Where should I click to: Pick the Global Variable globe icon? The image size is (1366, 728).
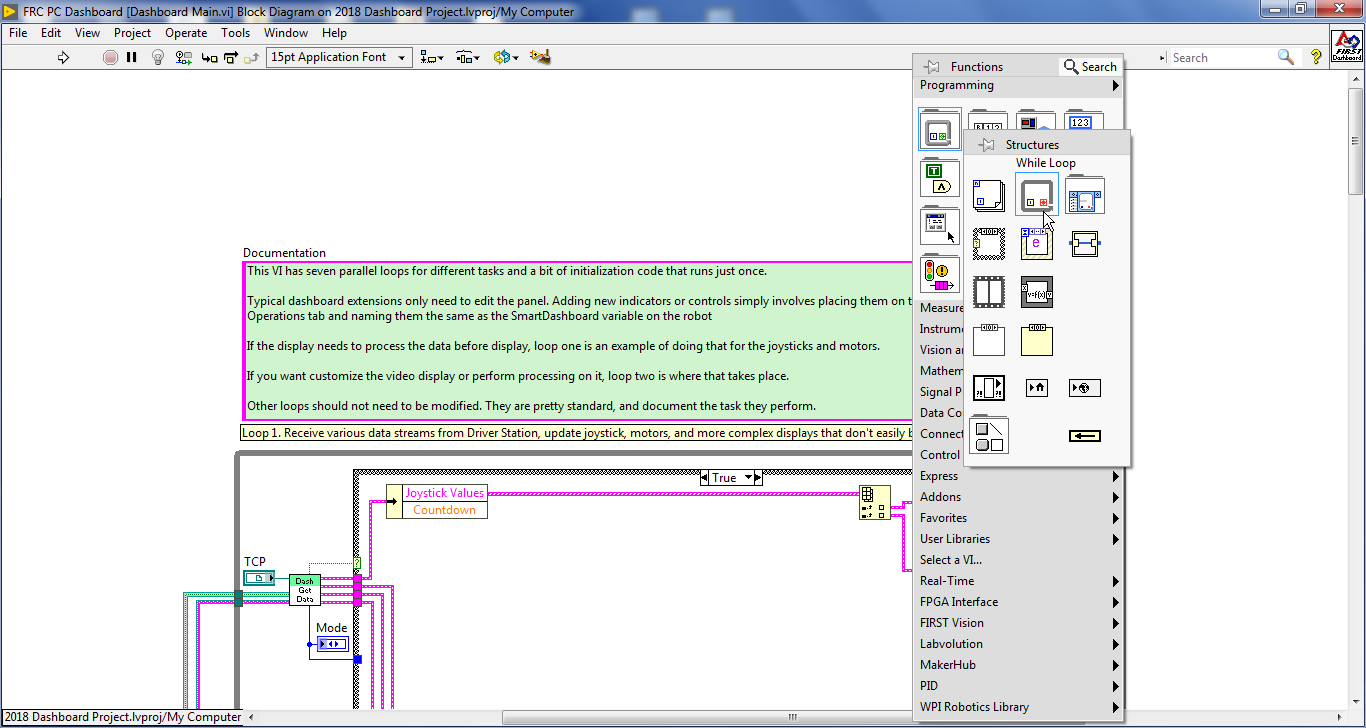pos(1085,387)
